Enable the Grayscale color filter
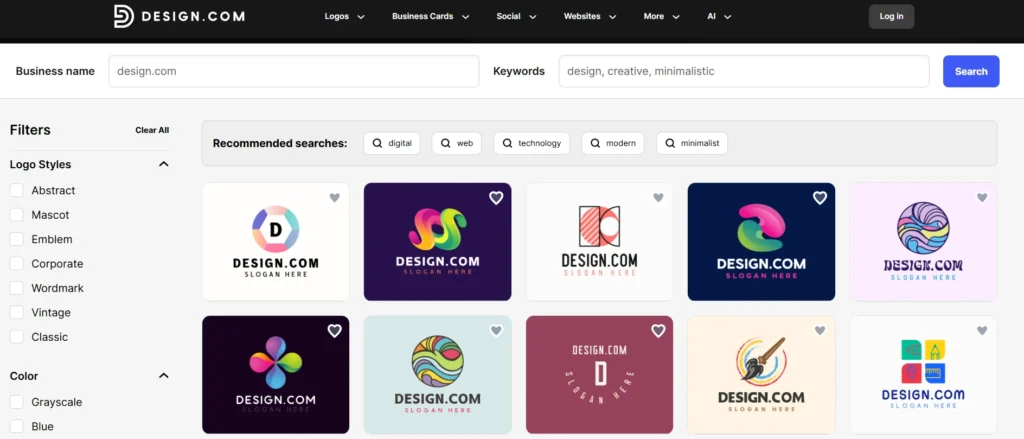 (x=17, y=402)
